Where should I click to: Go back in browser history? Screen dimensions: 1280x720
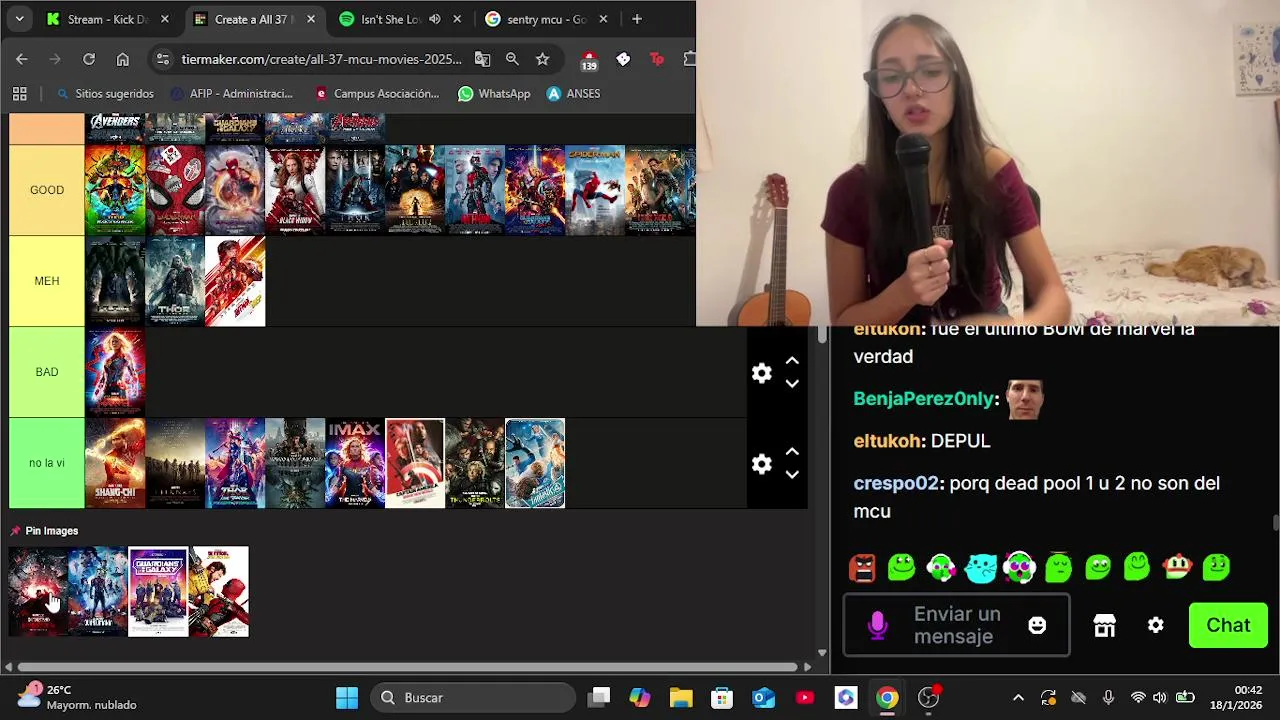tap(21, 59)
